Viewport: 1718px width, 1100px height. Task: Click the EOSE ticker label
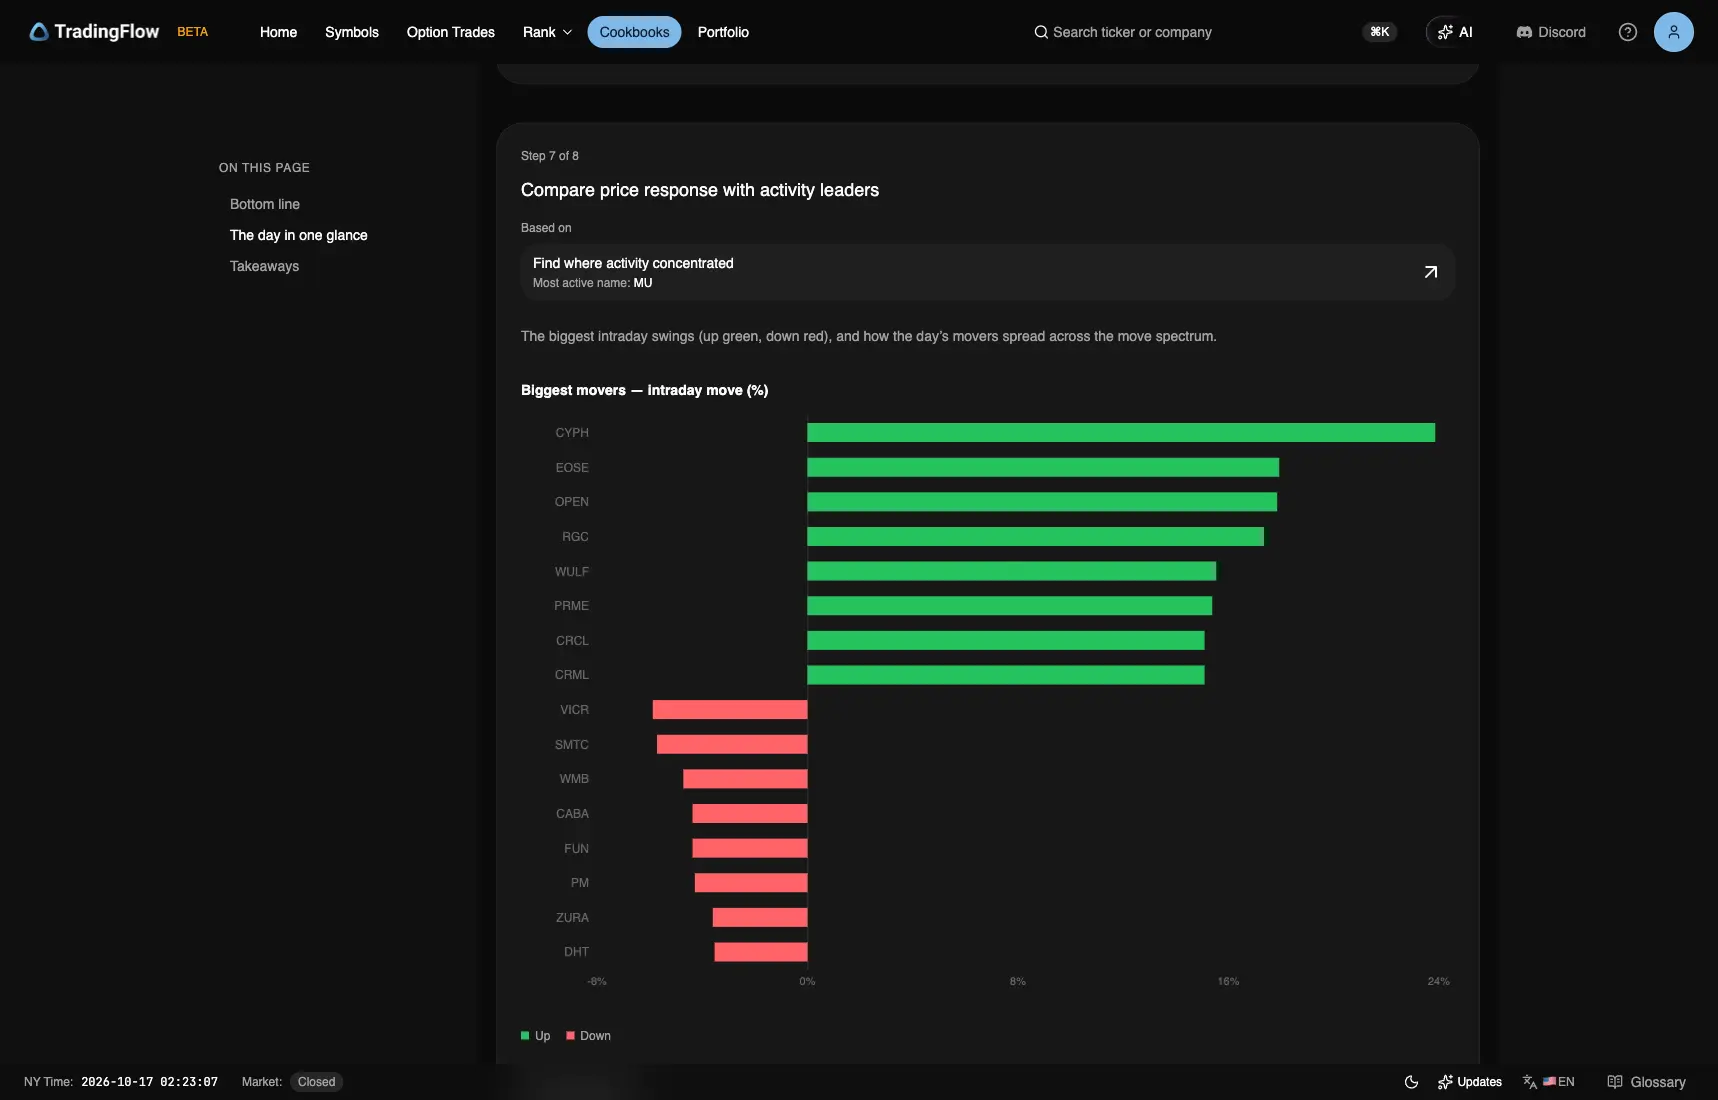coord(572,468)
